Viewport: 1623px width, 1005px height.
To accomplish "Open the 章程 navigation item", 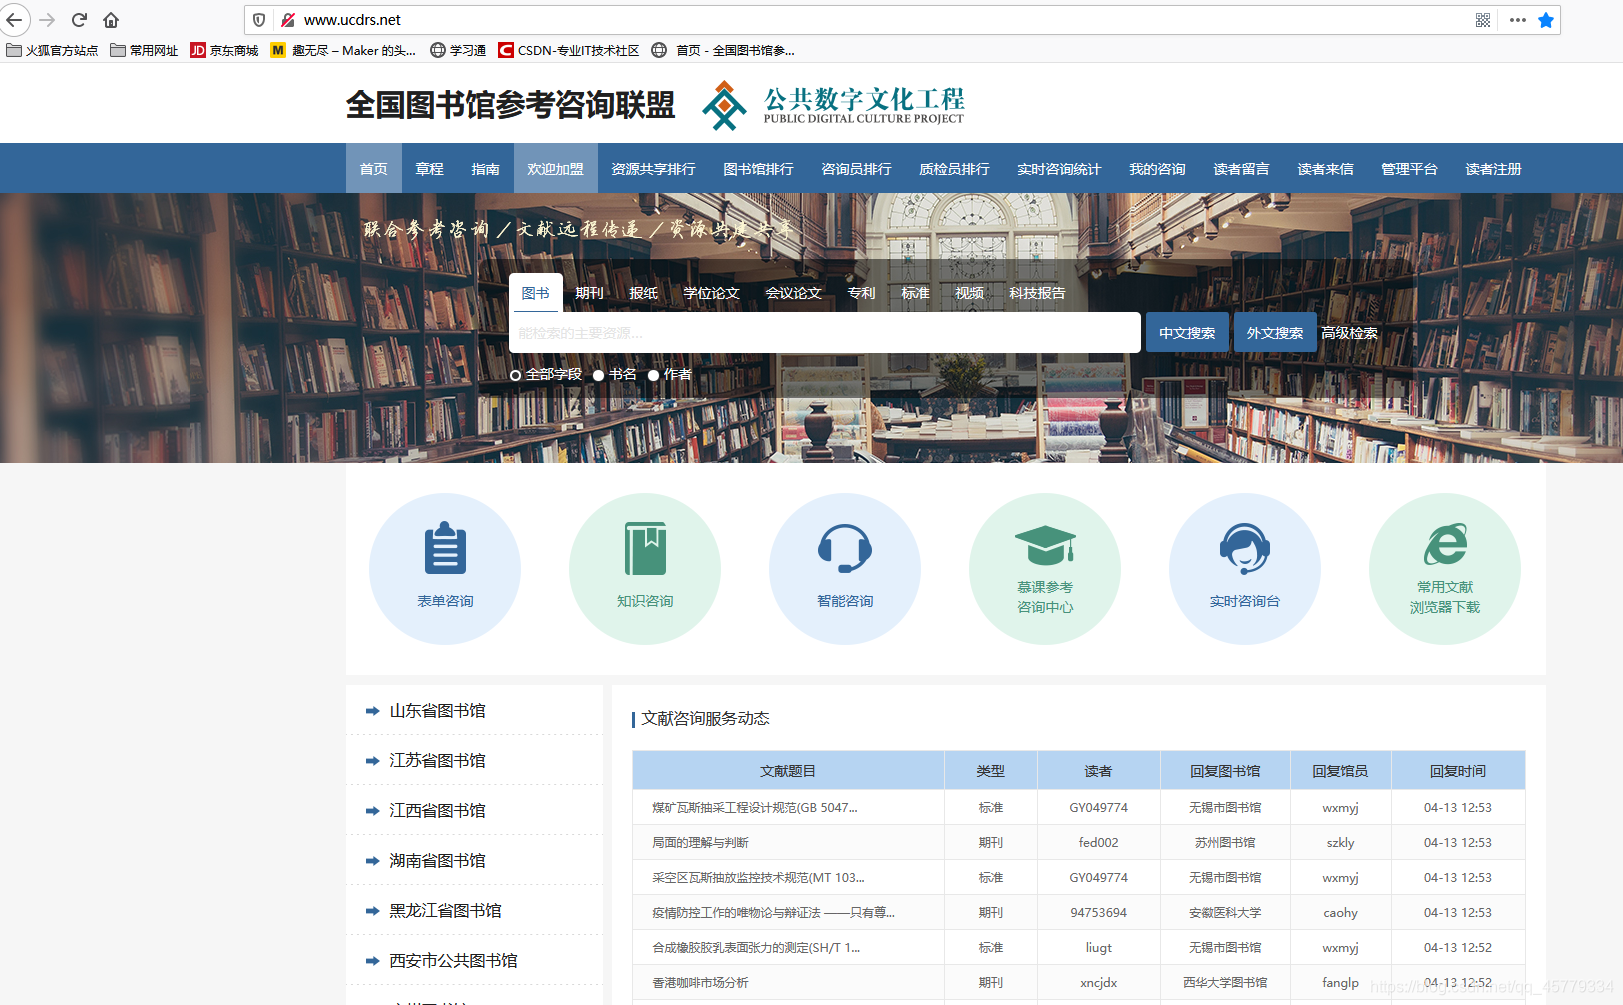I will (x=430, y=169).
